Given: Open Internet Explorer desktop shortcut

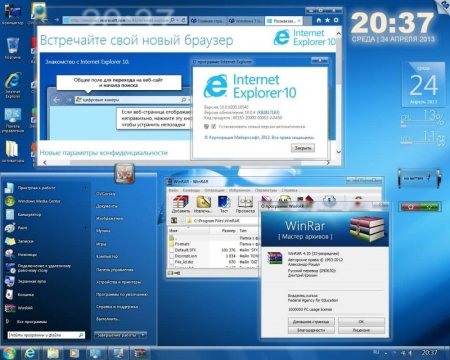Looking at the screenshot, I should tap(13, 85).
